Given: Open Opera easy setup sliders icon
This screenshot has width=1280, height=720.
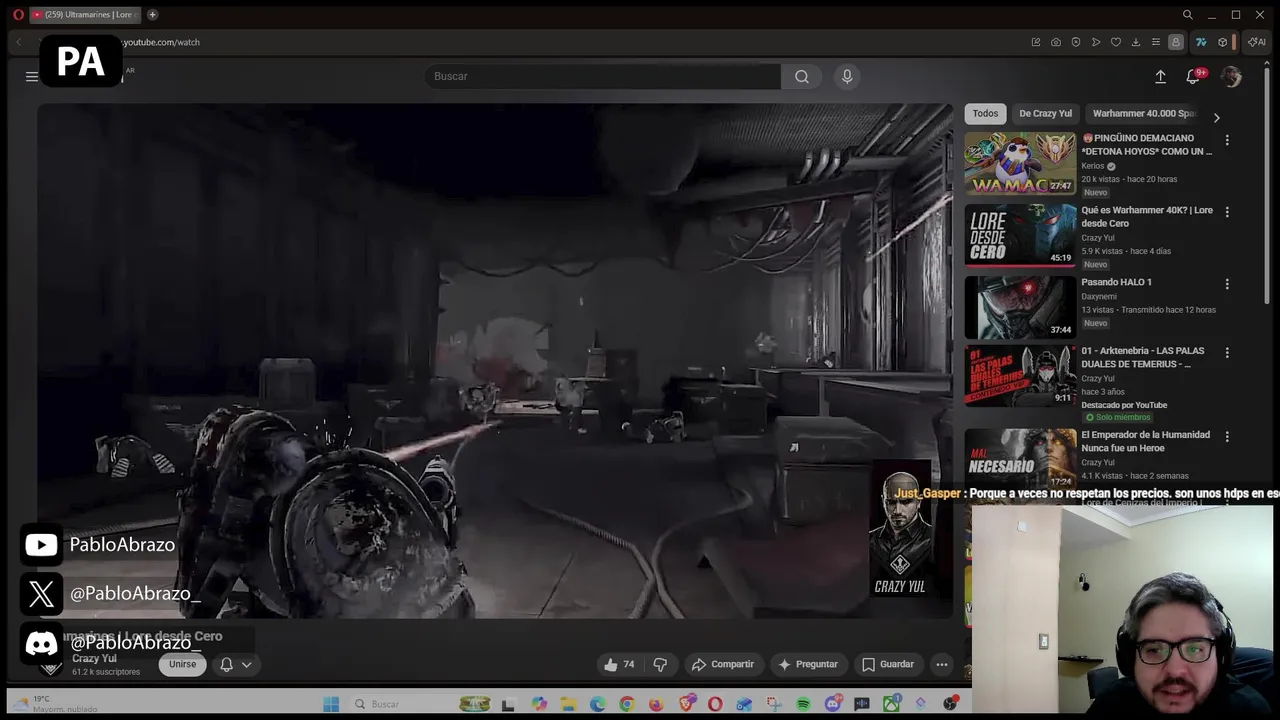Looking at the screenshot, I should coord(1156,42).
